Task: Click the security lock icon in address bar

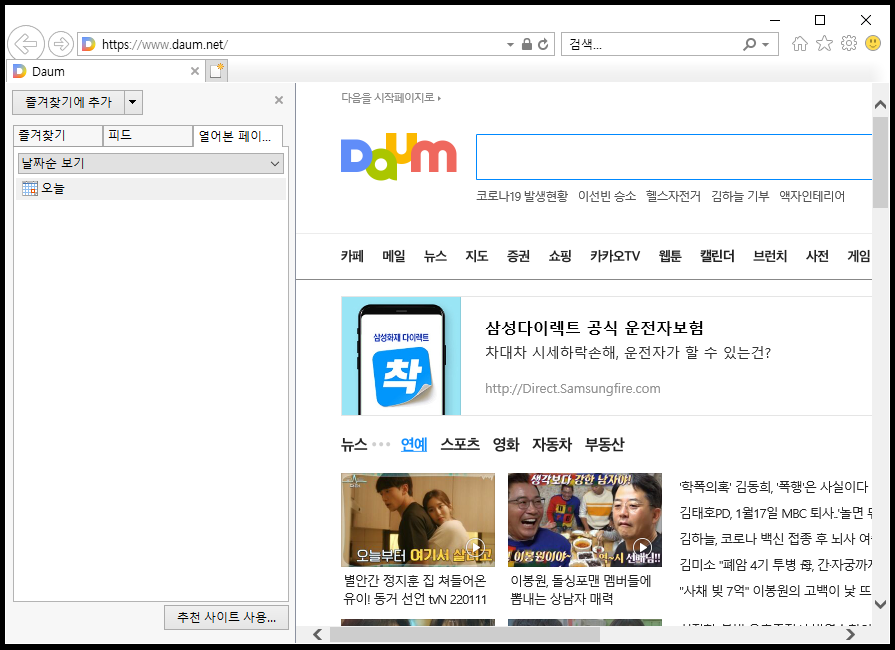Action: 527,44
